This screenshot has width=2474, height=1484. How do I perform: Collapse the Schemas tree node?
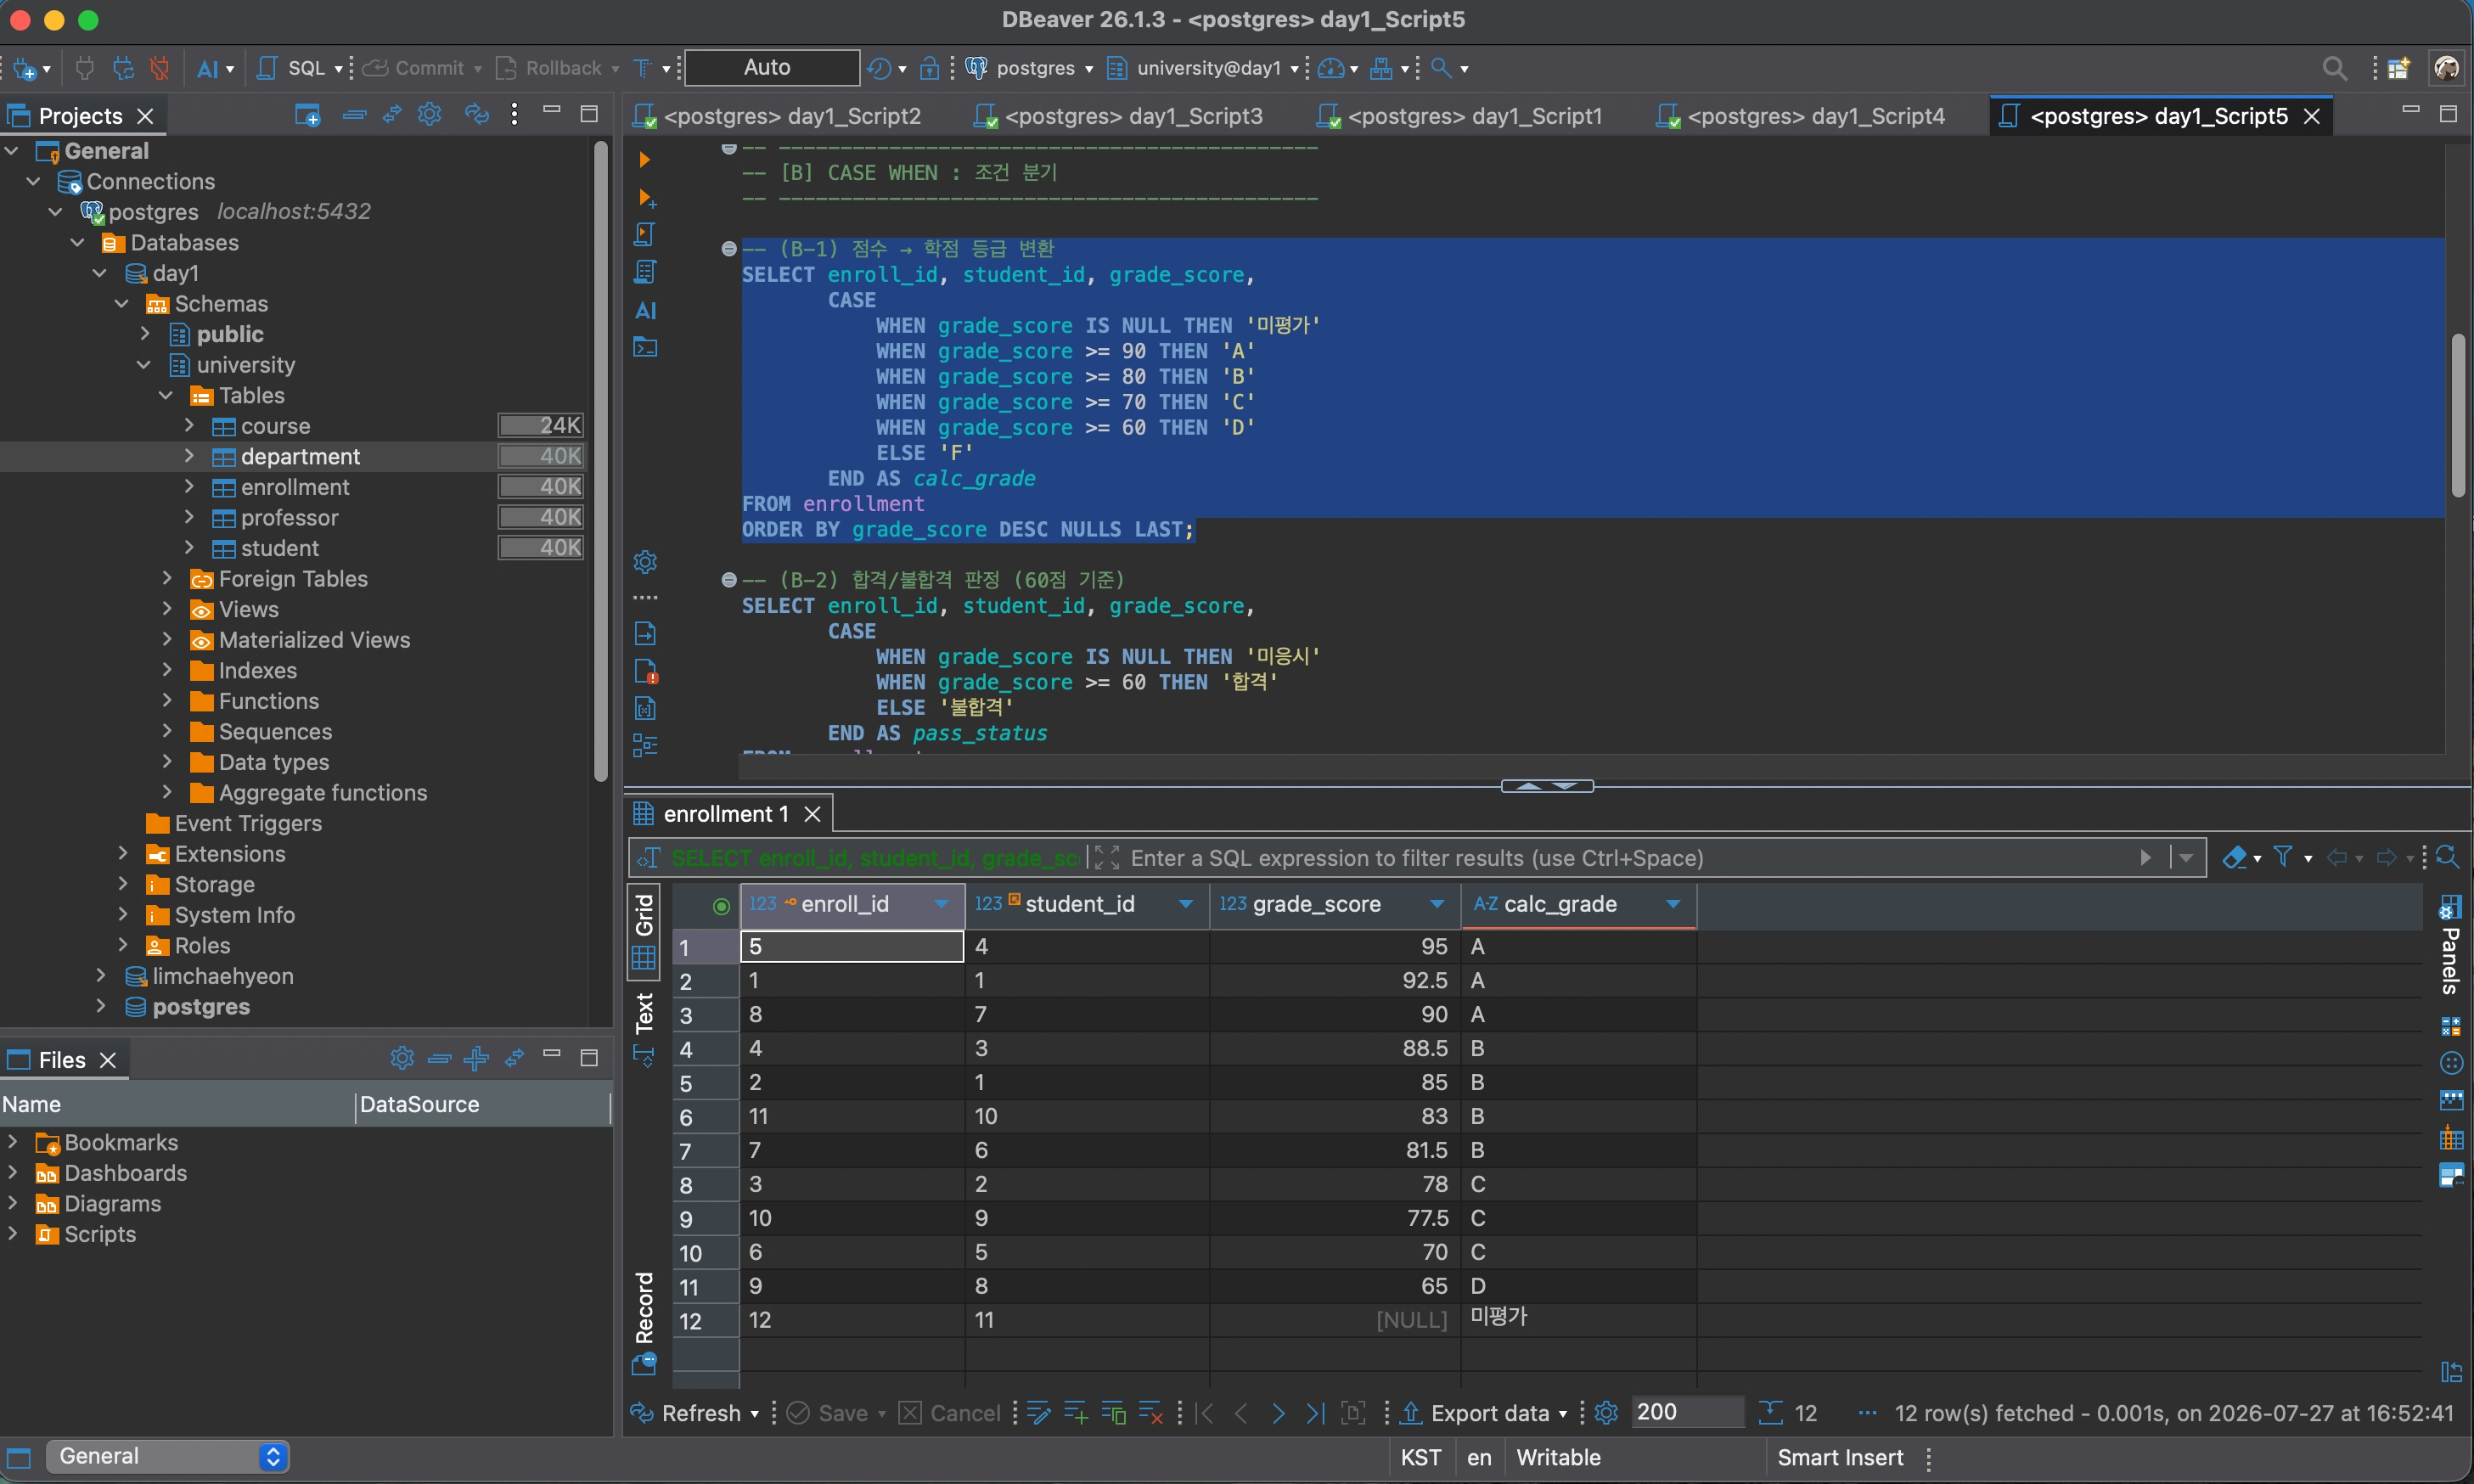coord(122,303)
